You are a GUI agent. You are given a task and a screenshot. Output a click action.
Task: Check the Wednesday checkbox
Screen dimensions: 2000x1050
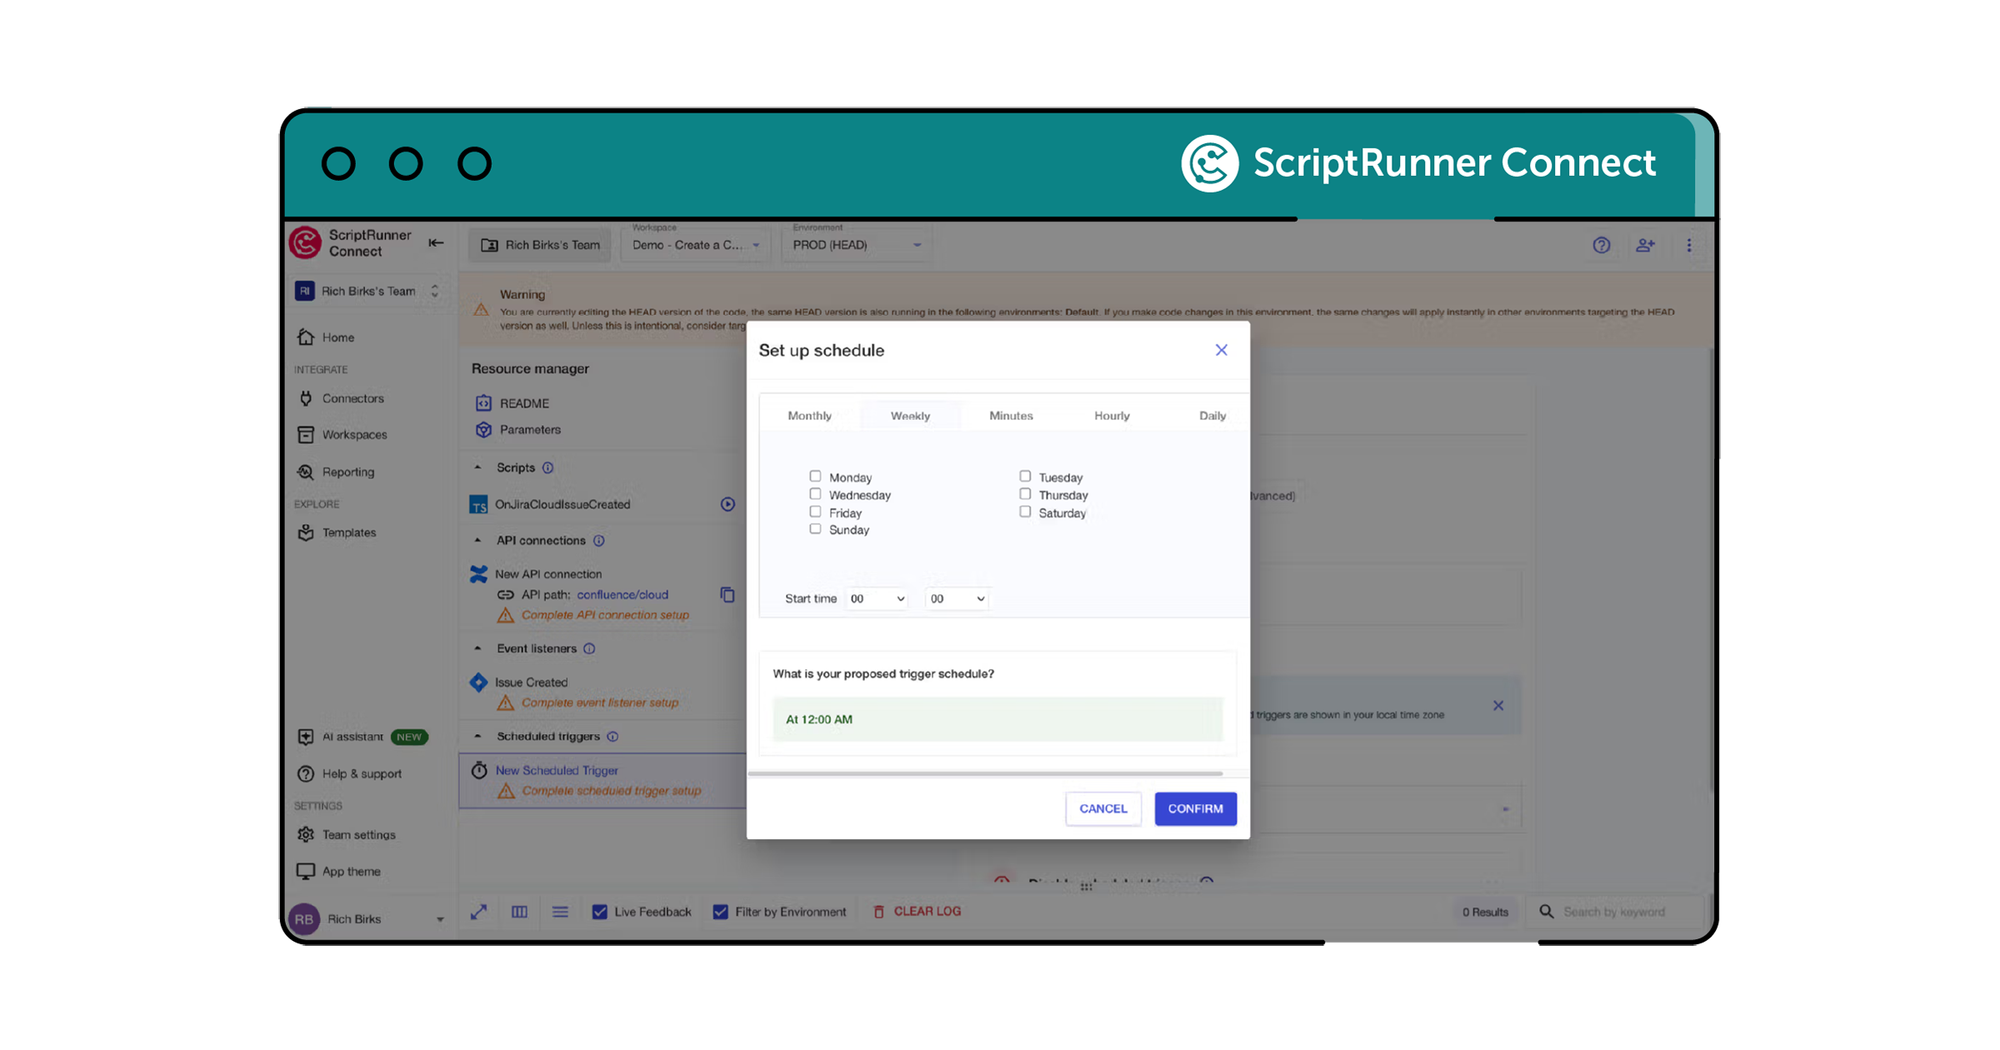coord(815,494)
